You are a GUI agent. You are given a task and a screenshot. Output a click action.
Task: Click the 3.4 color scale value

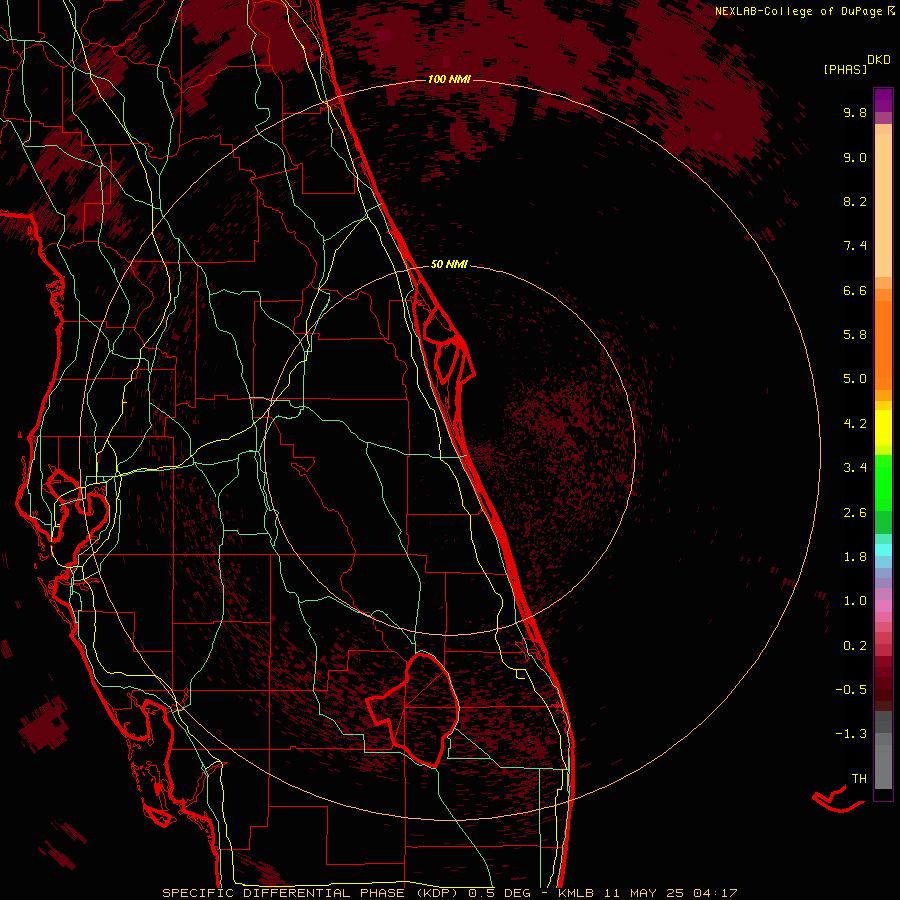coord(855,468)
